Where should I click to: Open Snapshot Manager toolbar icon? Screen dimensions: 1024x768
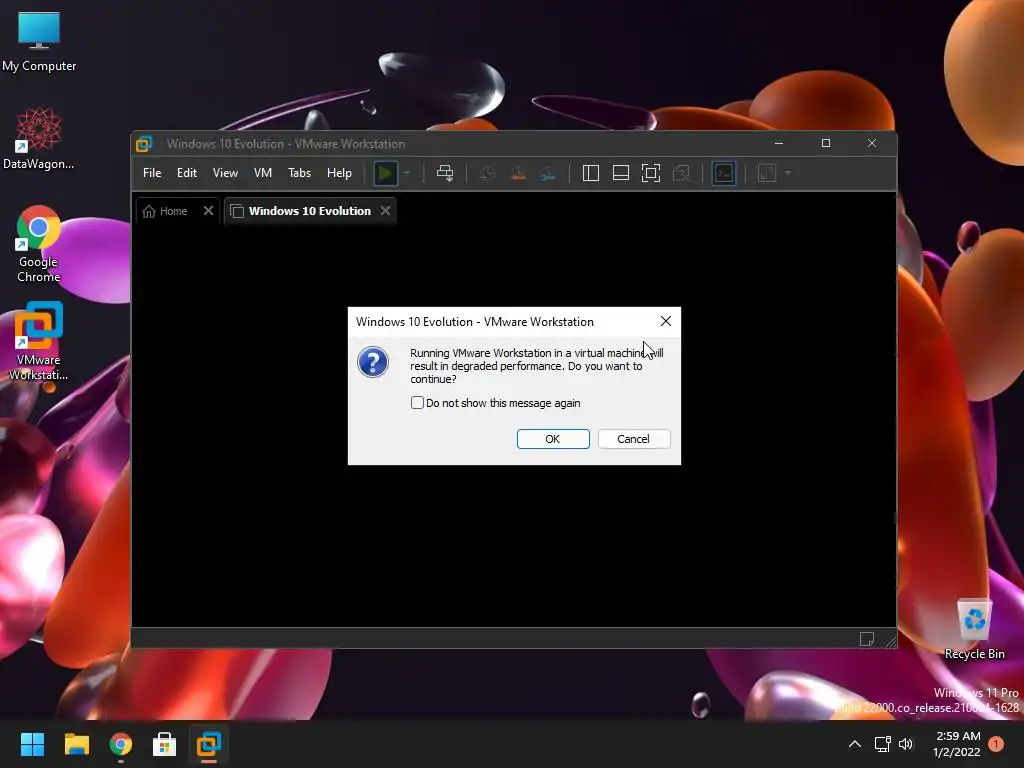[x=548, y=173]
